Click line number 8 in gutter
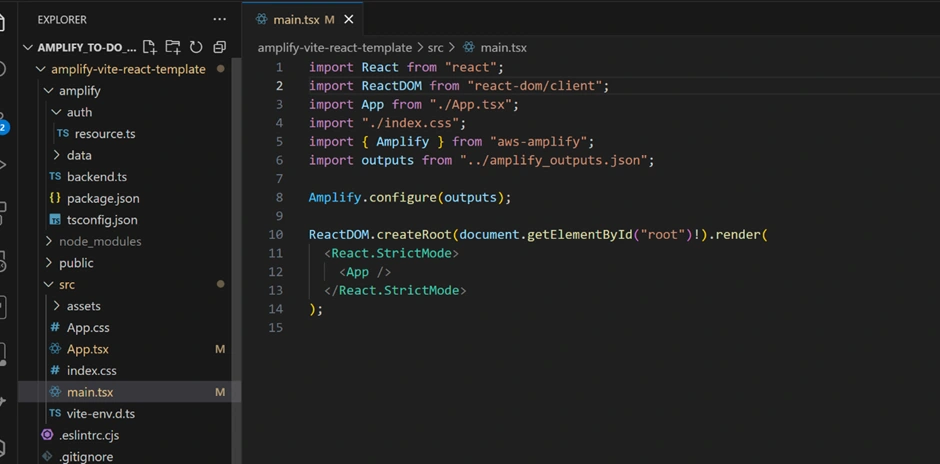The height and width of the screenshot is (464, 940). [x=279, y=197]
